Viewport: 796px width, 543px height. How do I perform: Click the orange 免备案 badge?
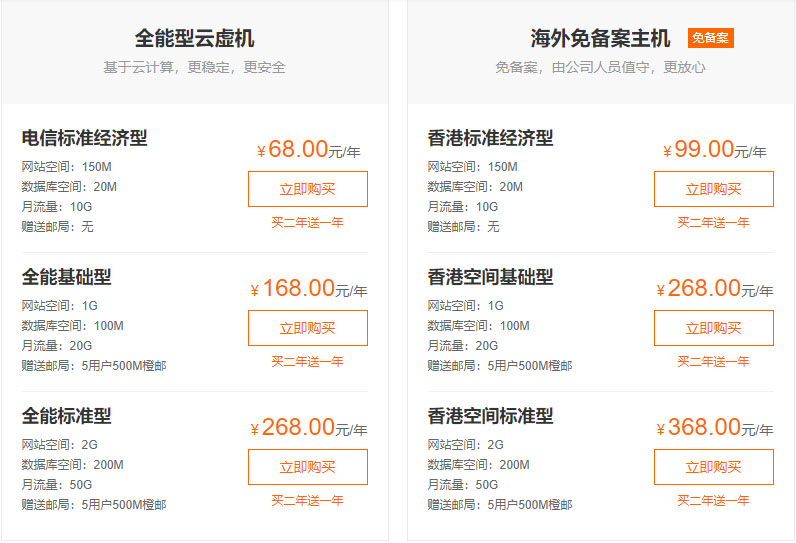click(711, 38)
